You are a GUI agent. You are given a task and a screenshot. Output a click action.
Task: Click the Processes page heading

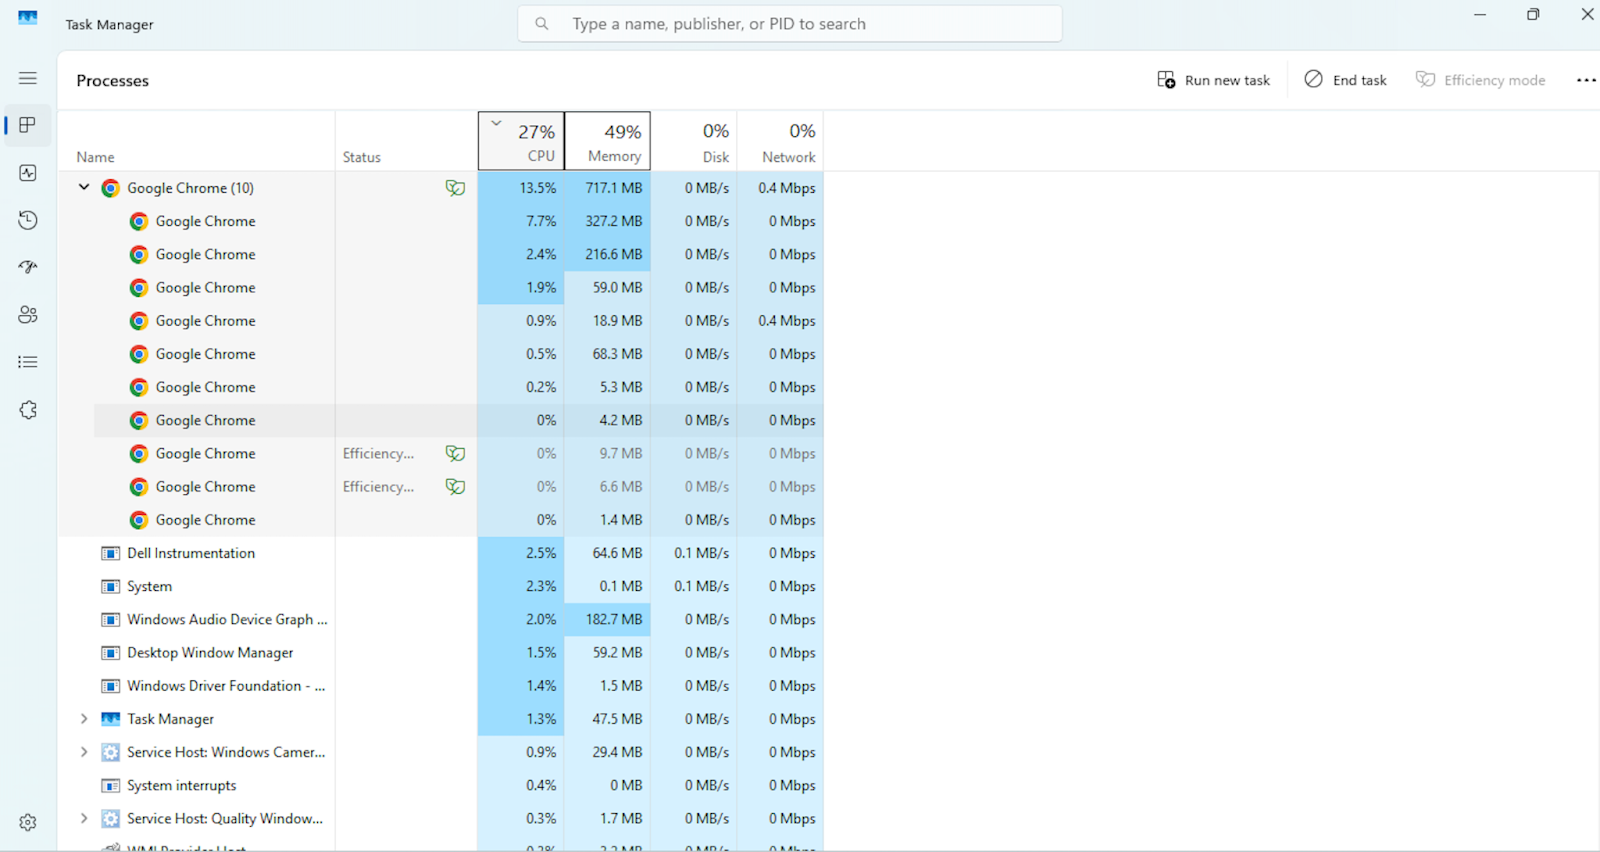(113, 81)
